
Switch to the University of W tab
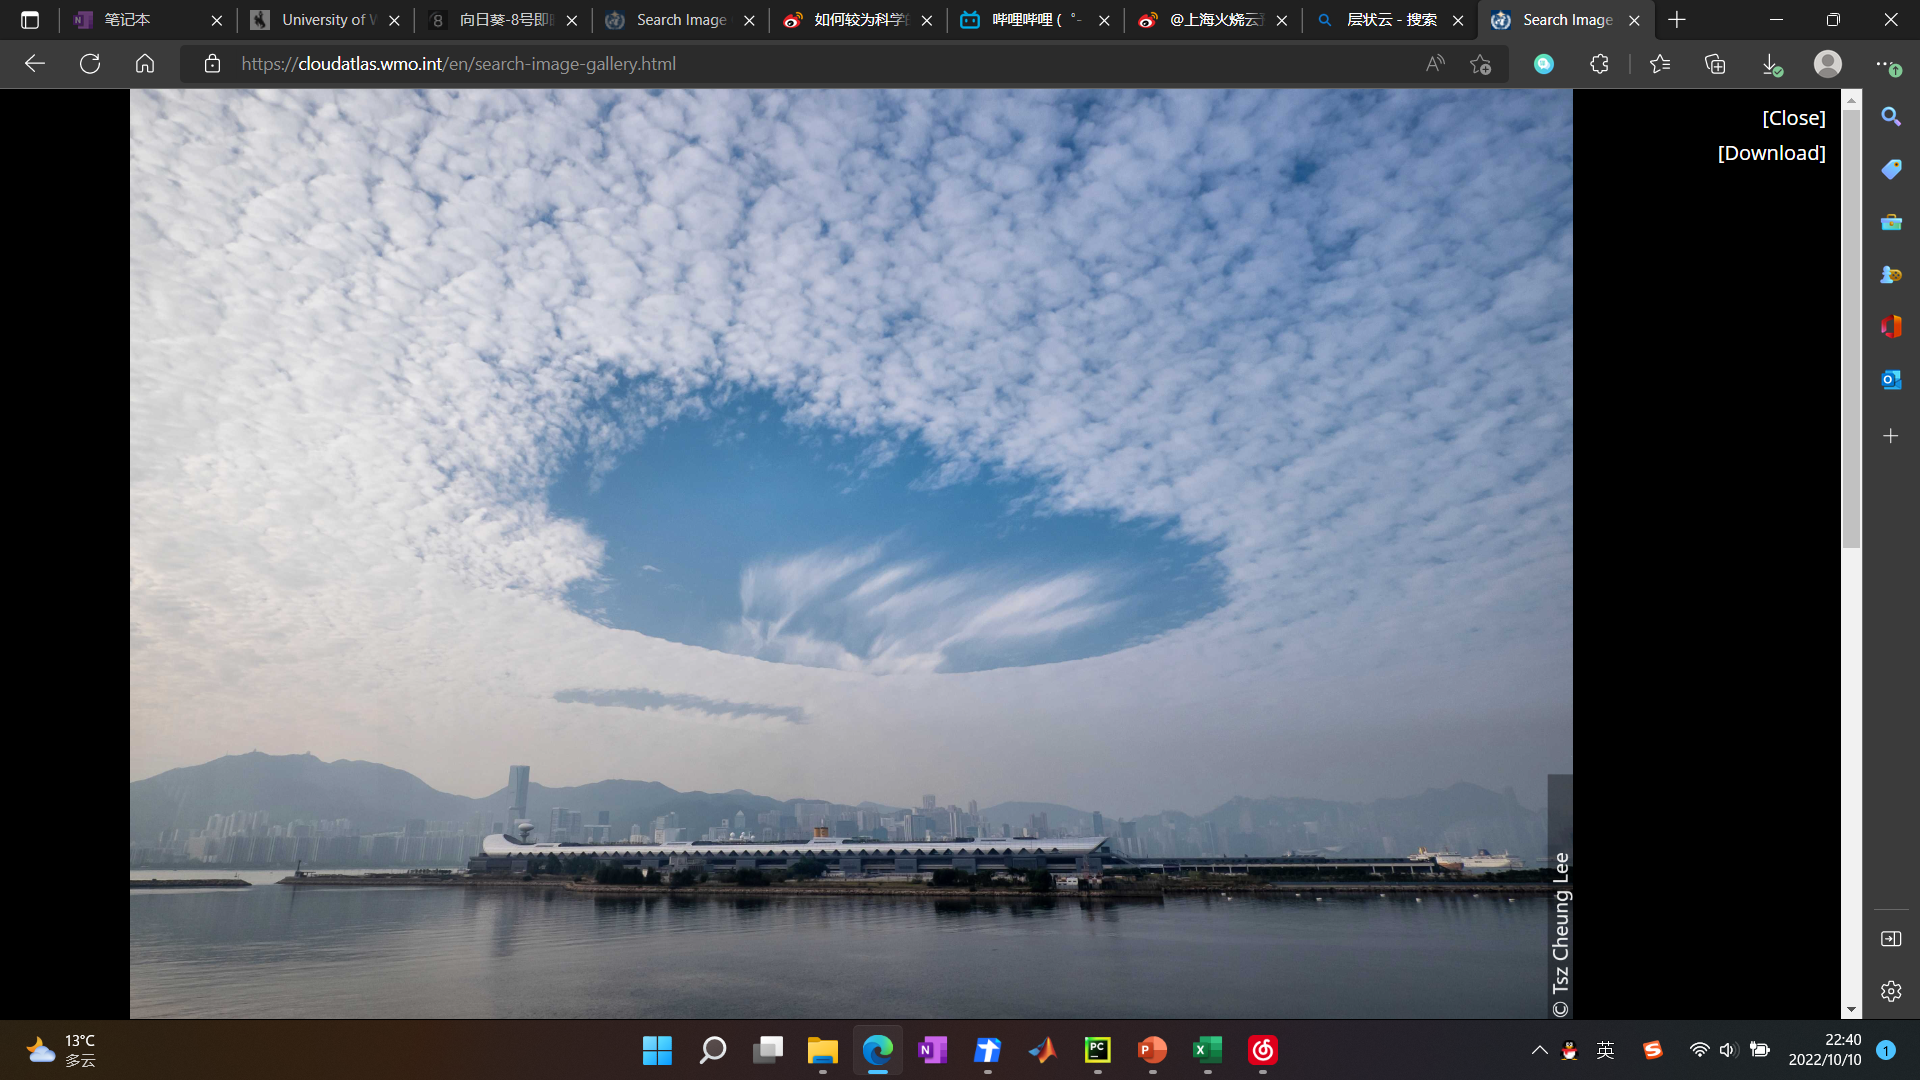point(325,20)
